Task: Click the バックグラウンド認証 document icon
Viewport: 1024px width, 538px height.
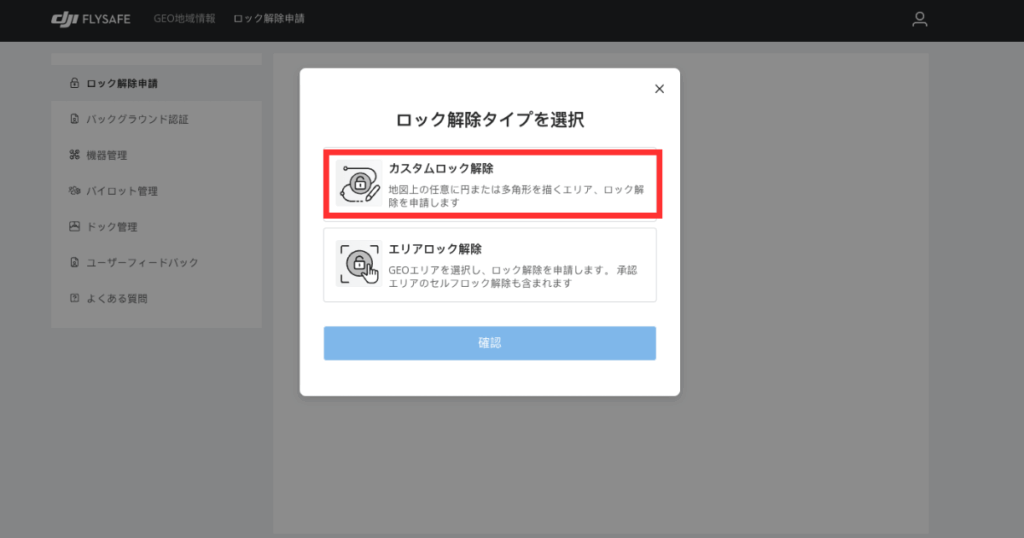Action: (74, 119)
